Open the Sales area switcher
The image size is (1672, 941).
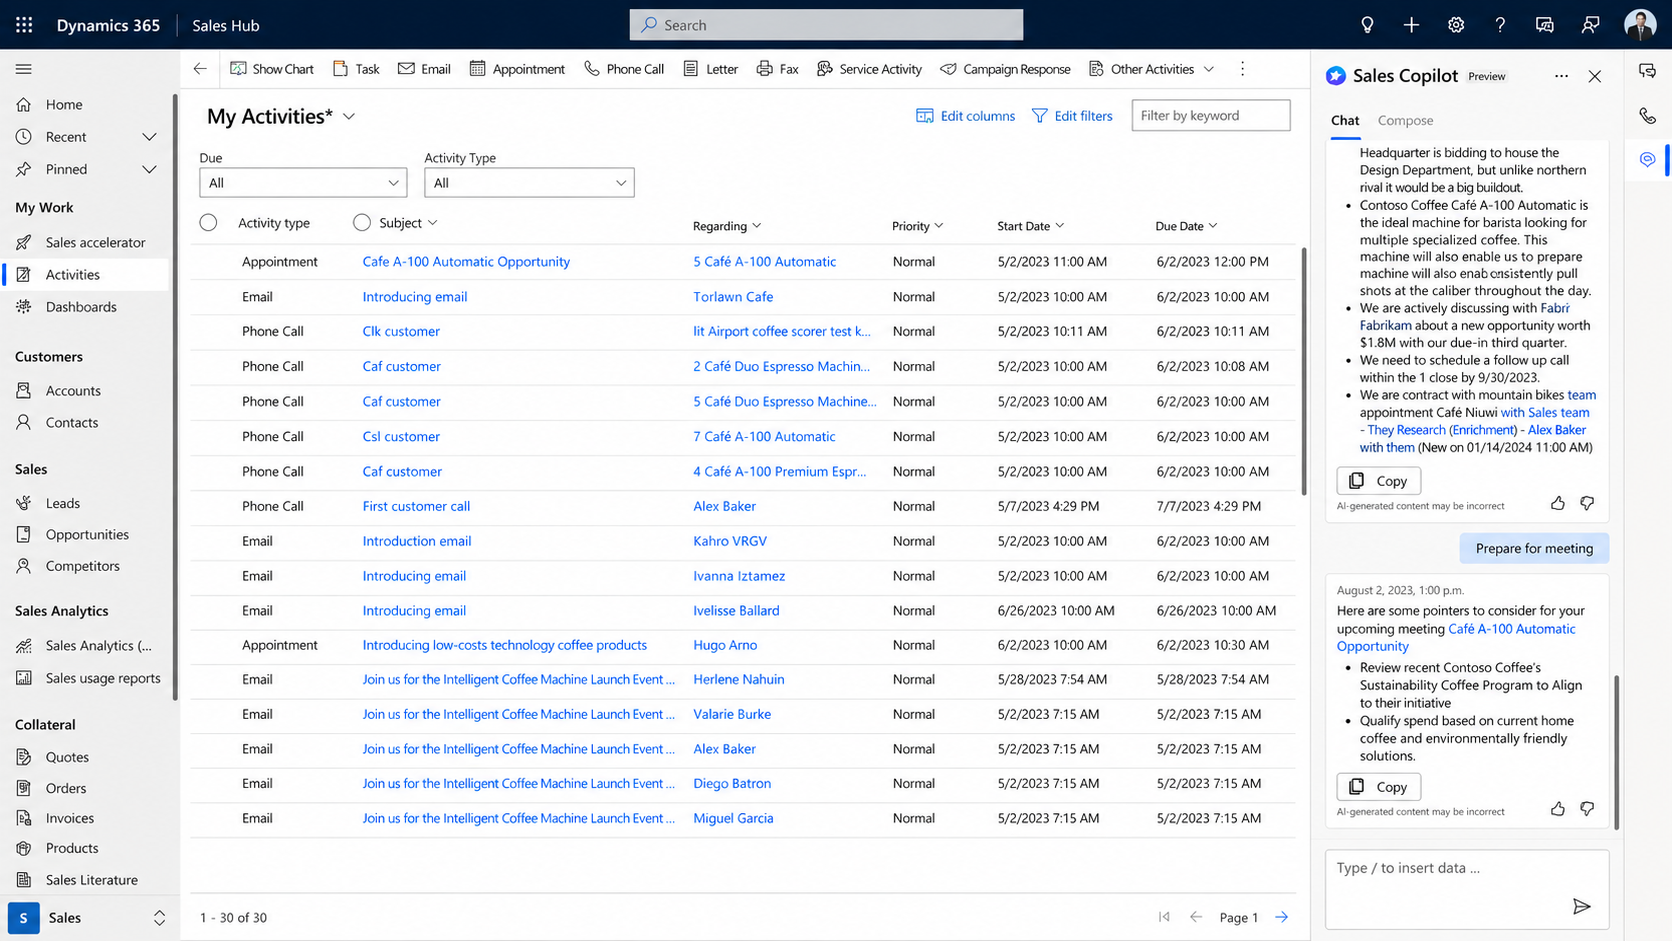point(89,918)
